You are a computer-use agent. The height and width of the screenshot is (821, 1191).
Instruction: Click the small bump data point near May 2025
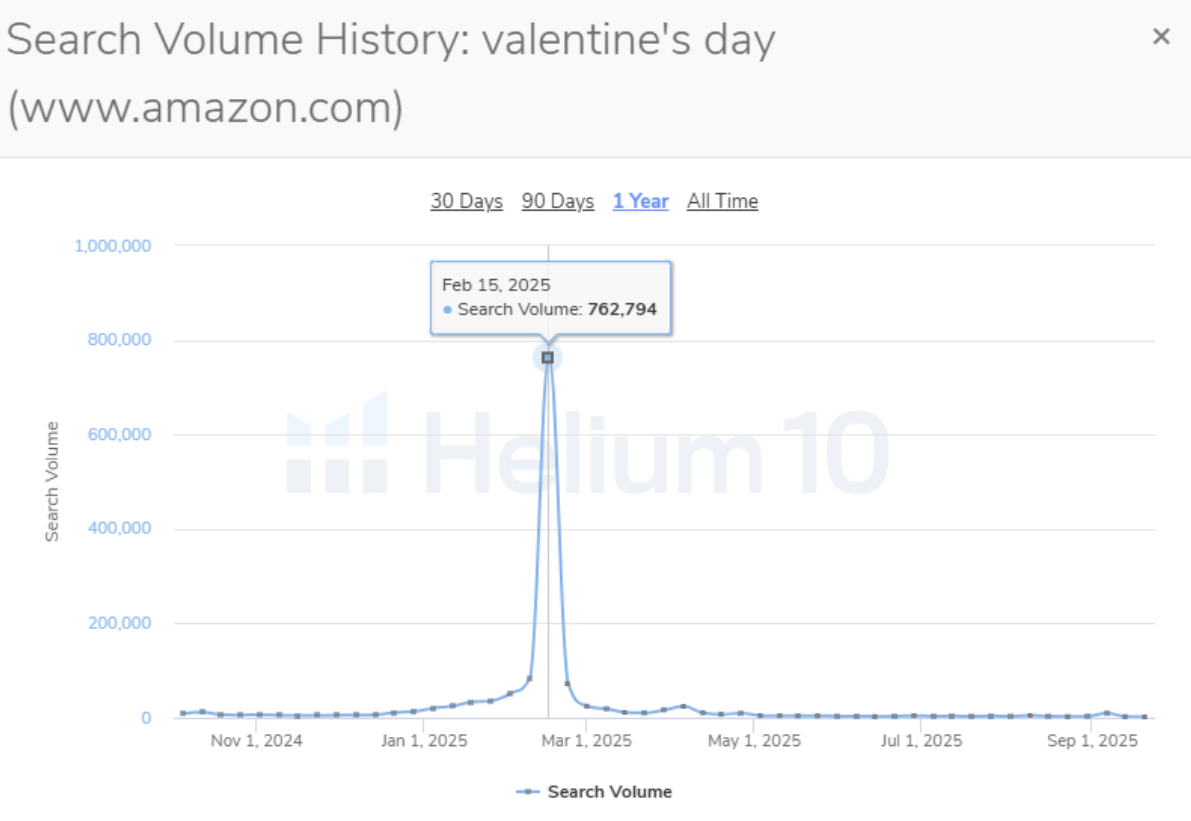coord(685,705)
